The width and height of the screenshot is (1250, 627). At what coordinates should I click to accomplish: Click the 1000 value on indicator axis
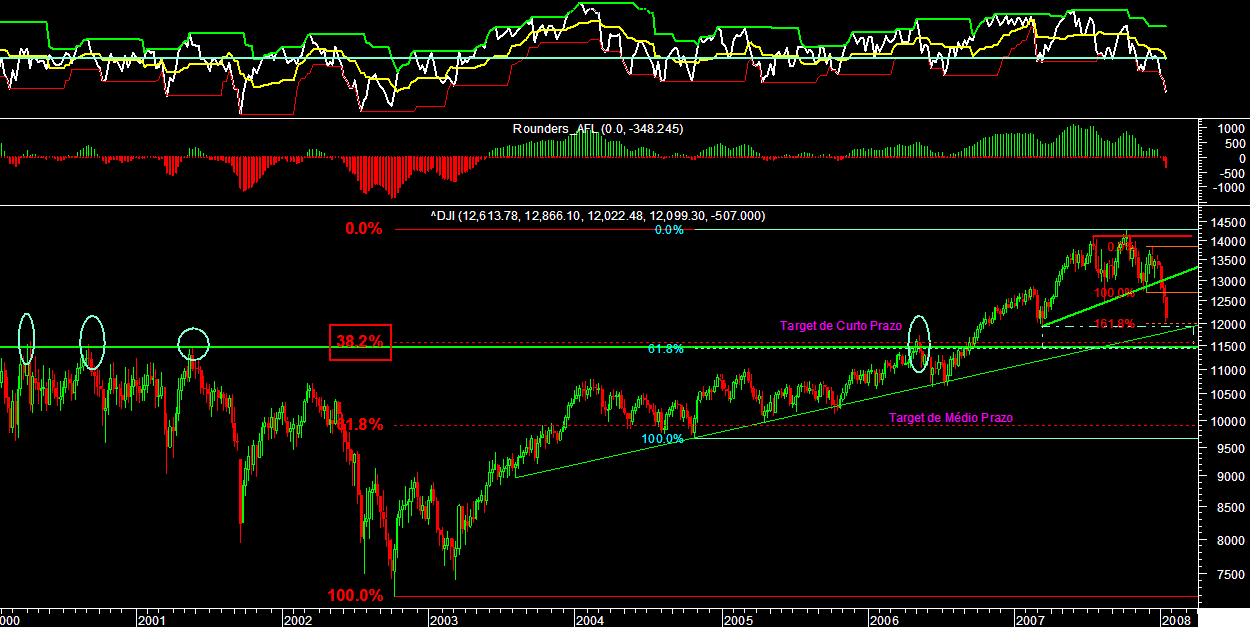pos(1230,128)
